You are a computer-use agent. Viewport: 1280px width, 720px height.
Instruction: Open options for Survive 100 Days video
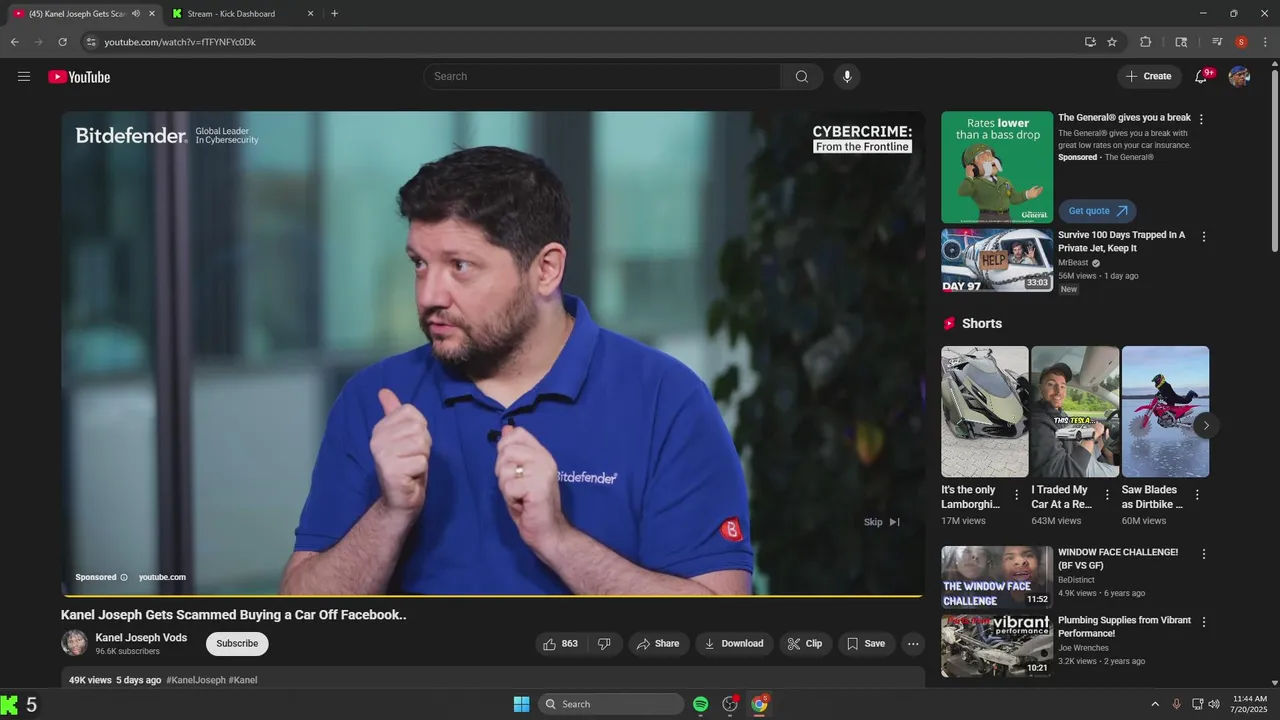click(x=1204, y=237)
